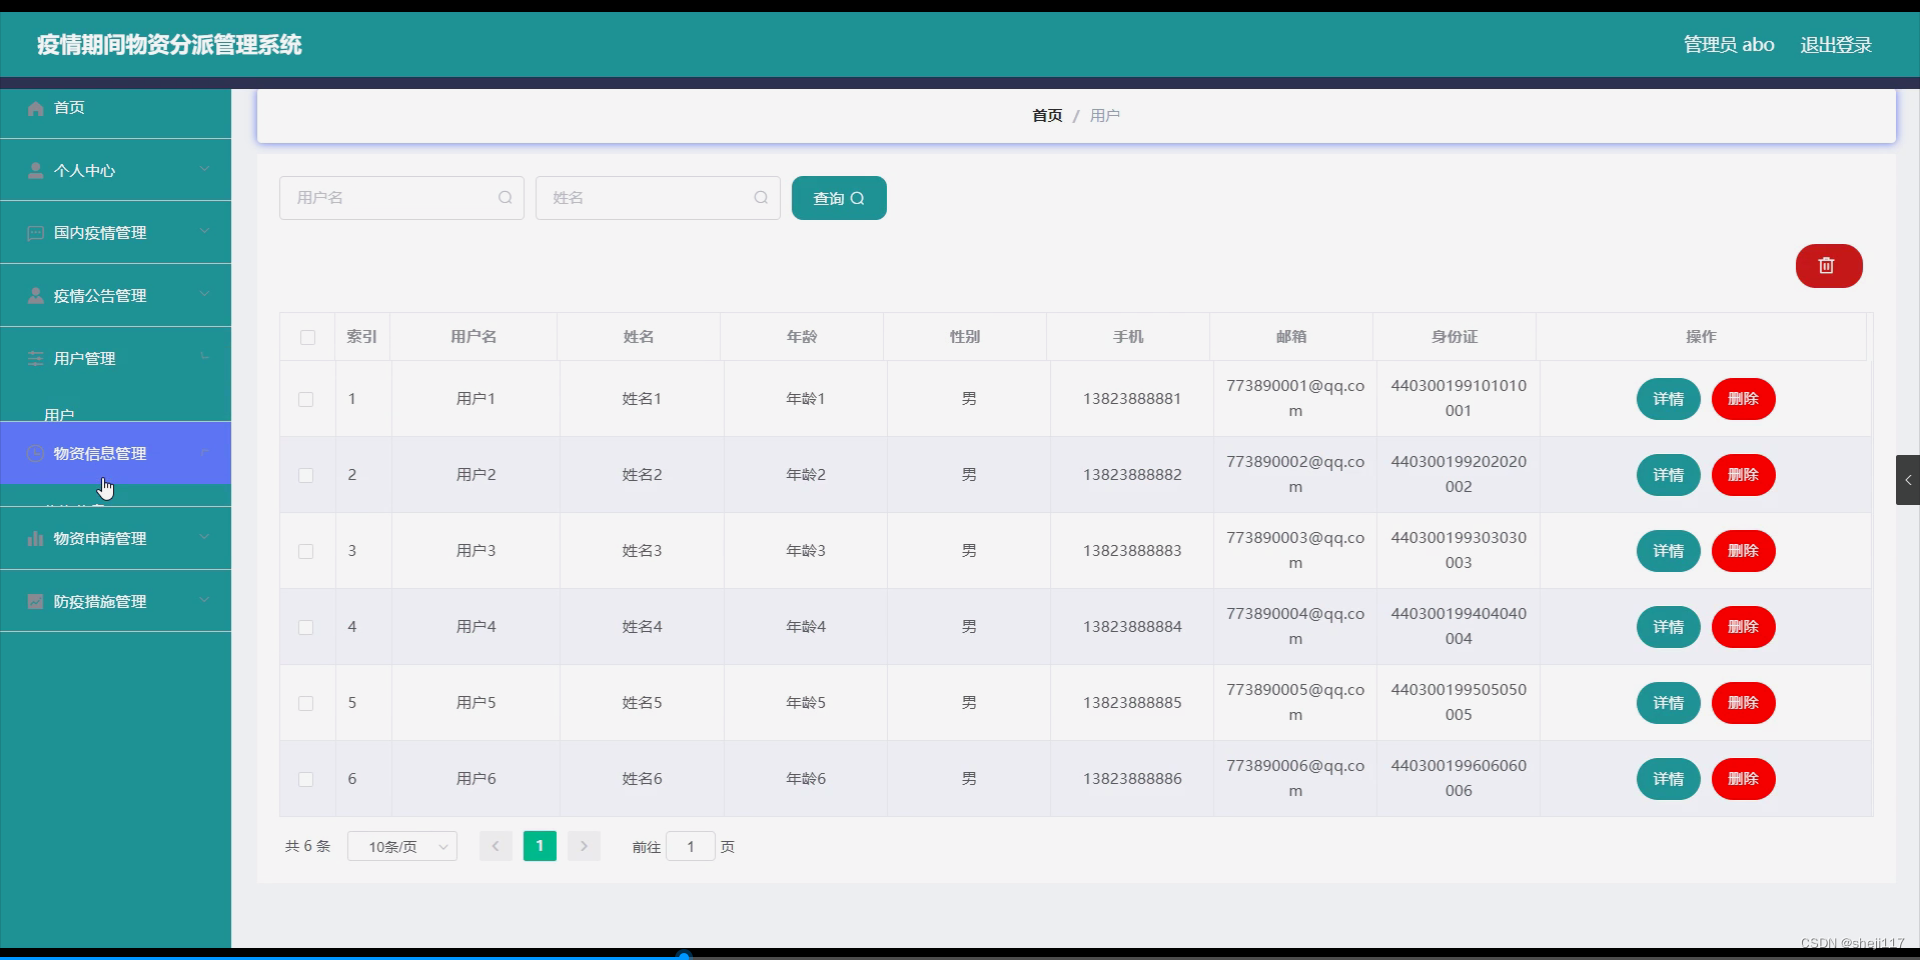Click the person icon beside 个人中心
This screenshot has height=960, width=1920.
tap(36, 170)
